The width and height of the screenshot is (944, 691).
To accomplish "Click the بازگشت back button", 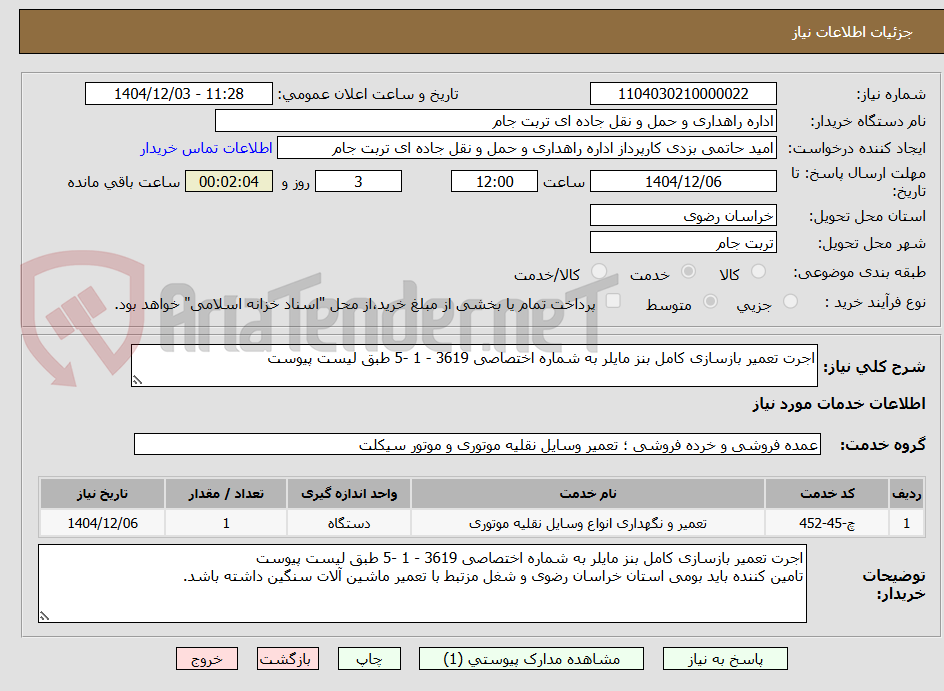I will 287,659.
